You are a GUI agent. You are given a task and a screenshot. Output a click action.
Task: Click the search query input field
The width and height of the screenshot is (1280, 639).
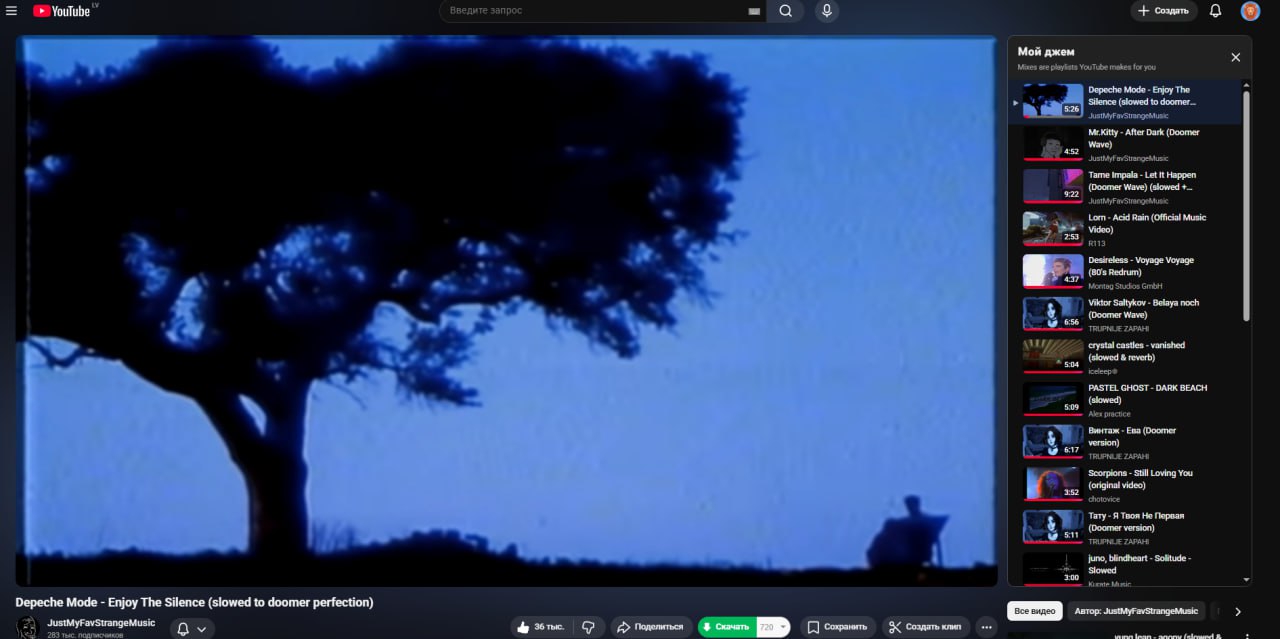point(595,10)
